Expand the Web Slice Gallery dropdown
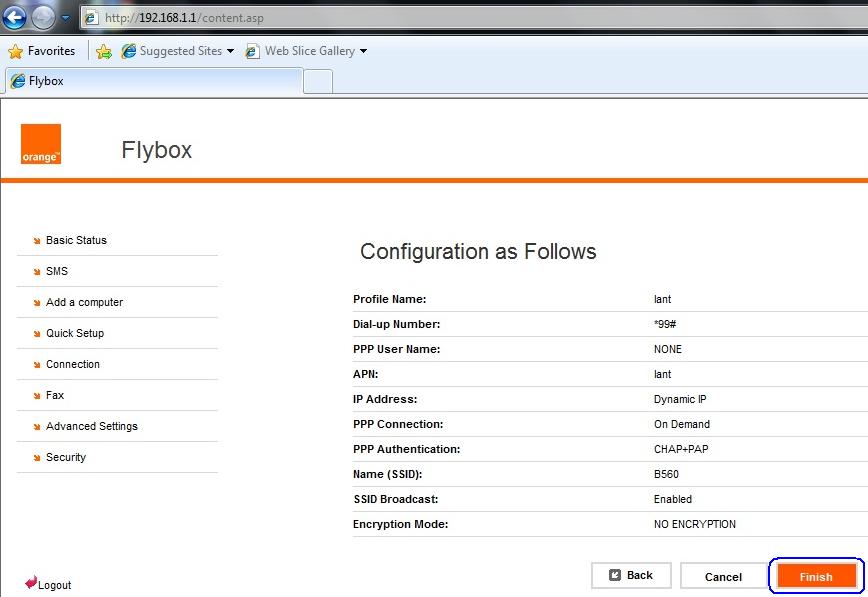 (x=363, y=51)
